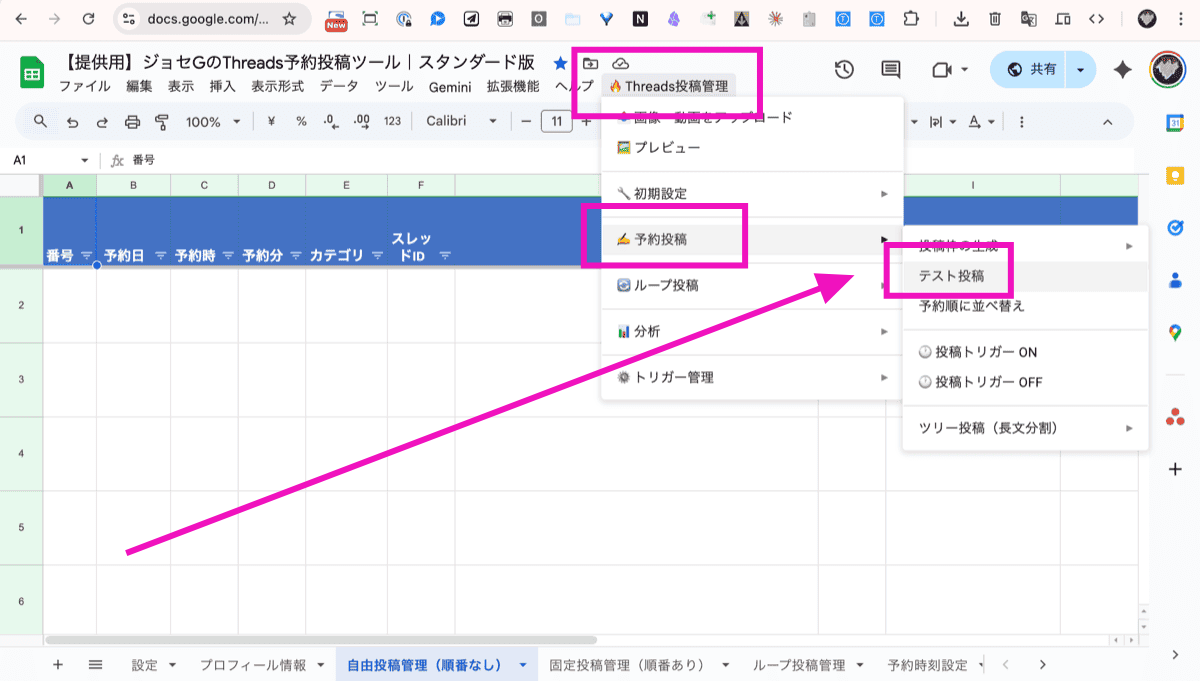
Task: Select テスト投稿 in the submenu
Action: coord(1025,276)
